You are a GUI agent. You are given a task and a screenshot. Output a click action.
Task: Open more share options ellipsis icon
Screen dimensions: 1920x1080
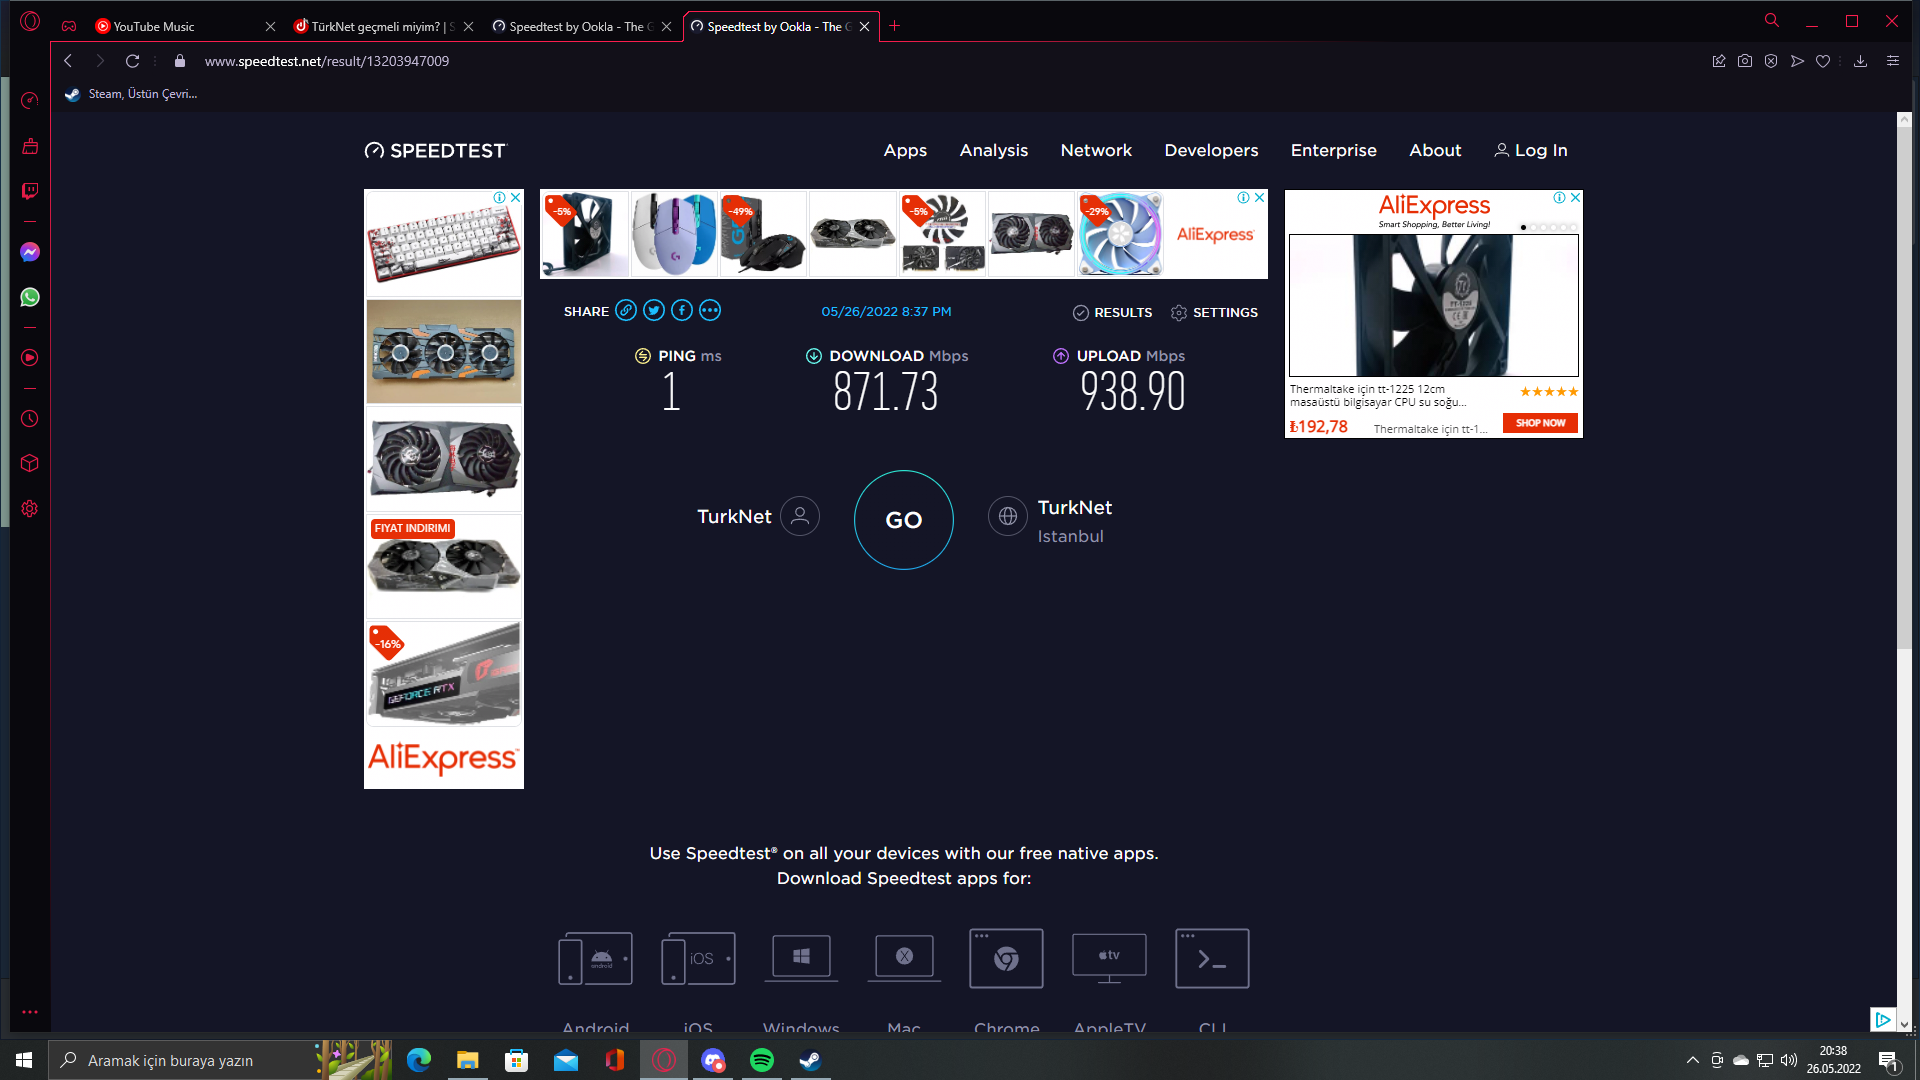[710, 311]
